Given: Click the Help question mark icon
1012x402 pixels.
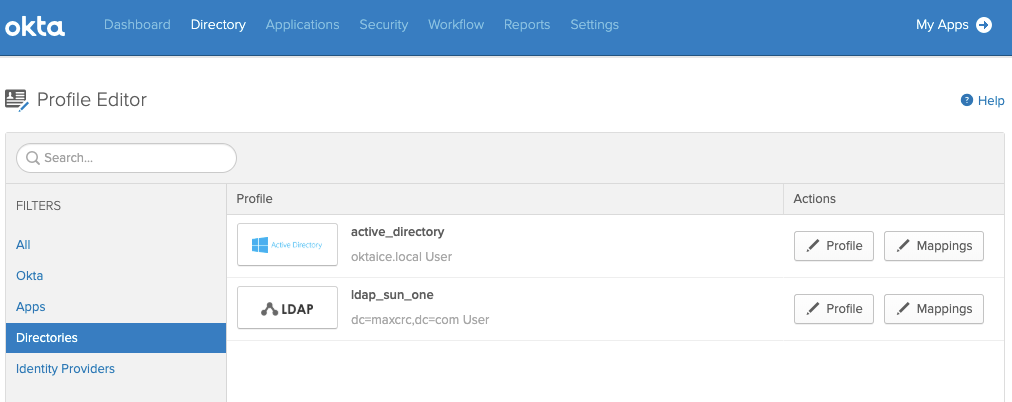Looking at the screenshot, I should click(967, 100).
